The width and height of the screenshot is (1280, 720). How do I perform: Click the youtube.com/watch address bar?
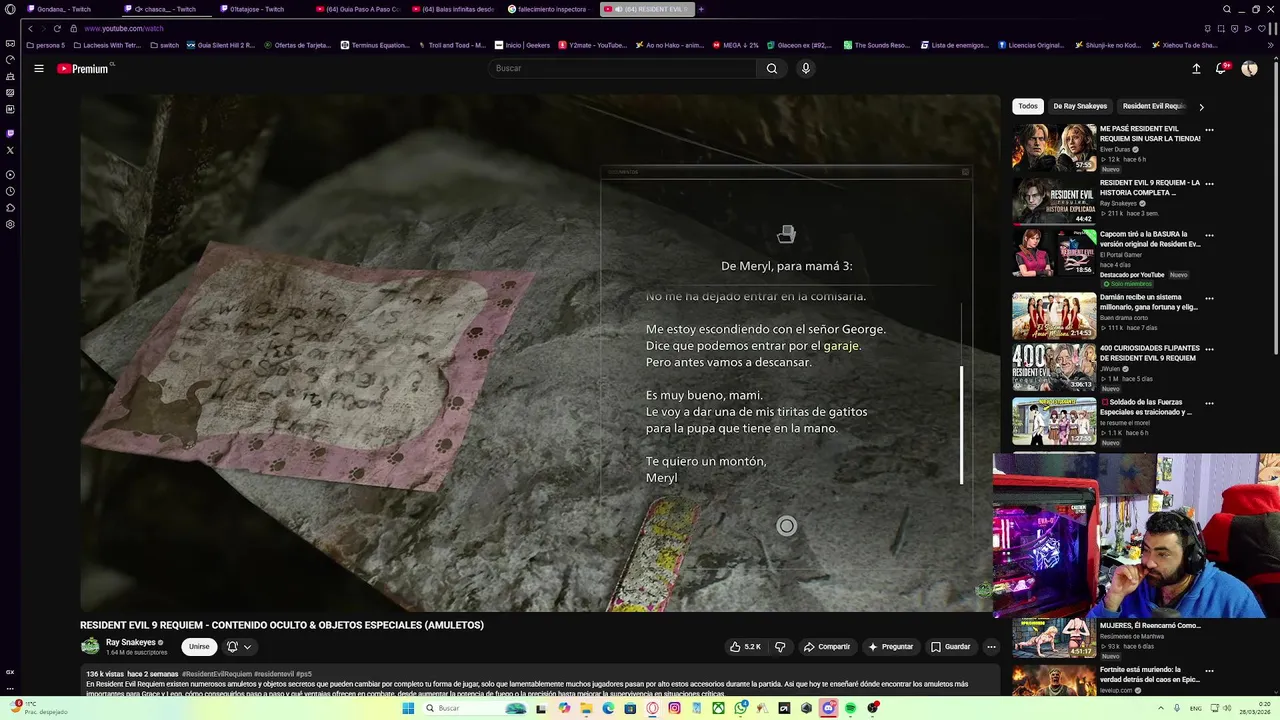[124, 28]
